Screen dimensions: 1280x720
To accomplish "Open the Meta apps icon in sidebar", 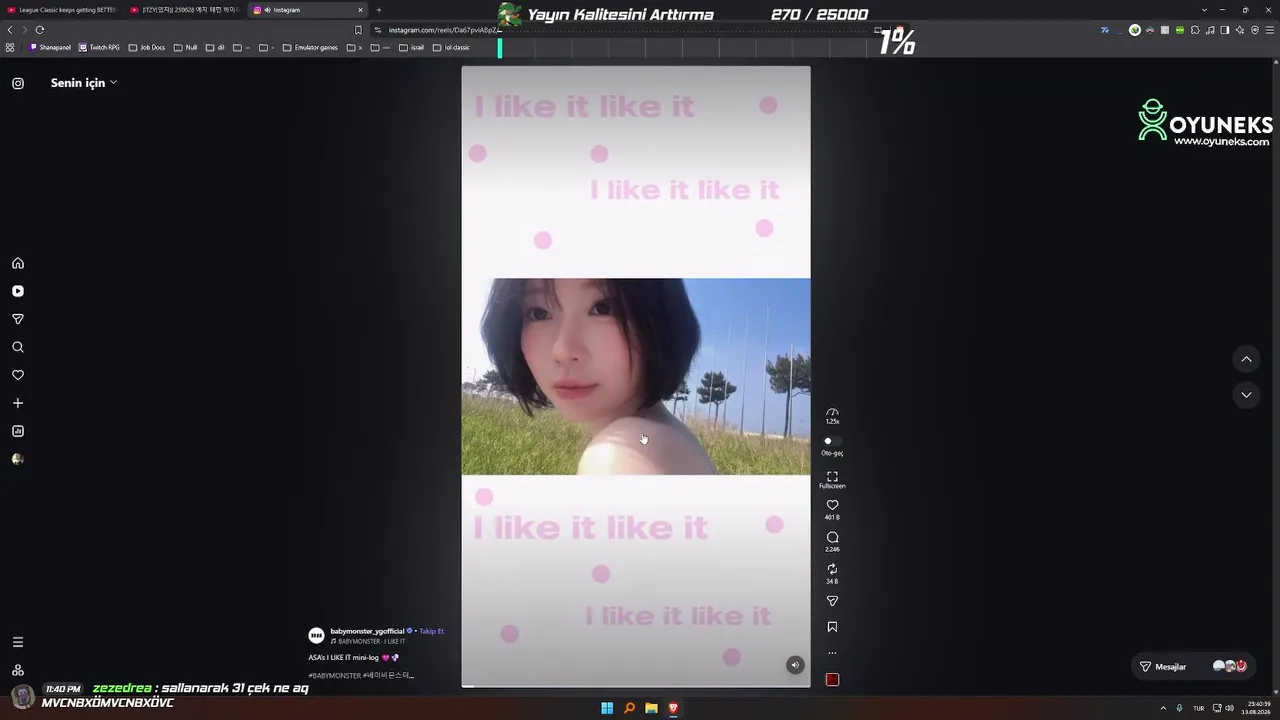I will (x=18, y=670).
